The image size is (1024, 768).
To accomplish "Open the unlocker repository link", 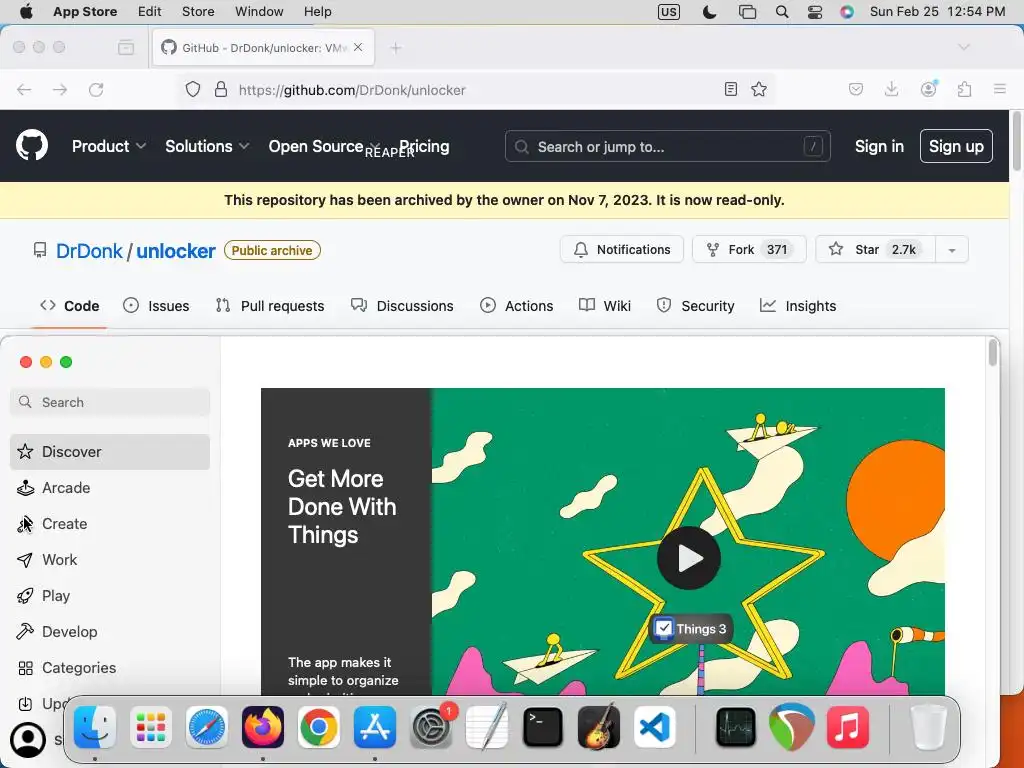I will coord(176,251).
